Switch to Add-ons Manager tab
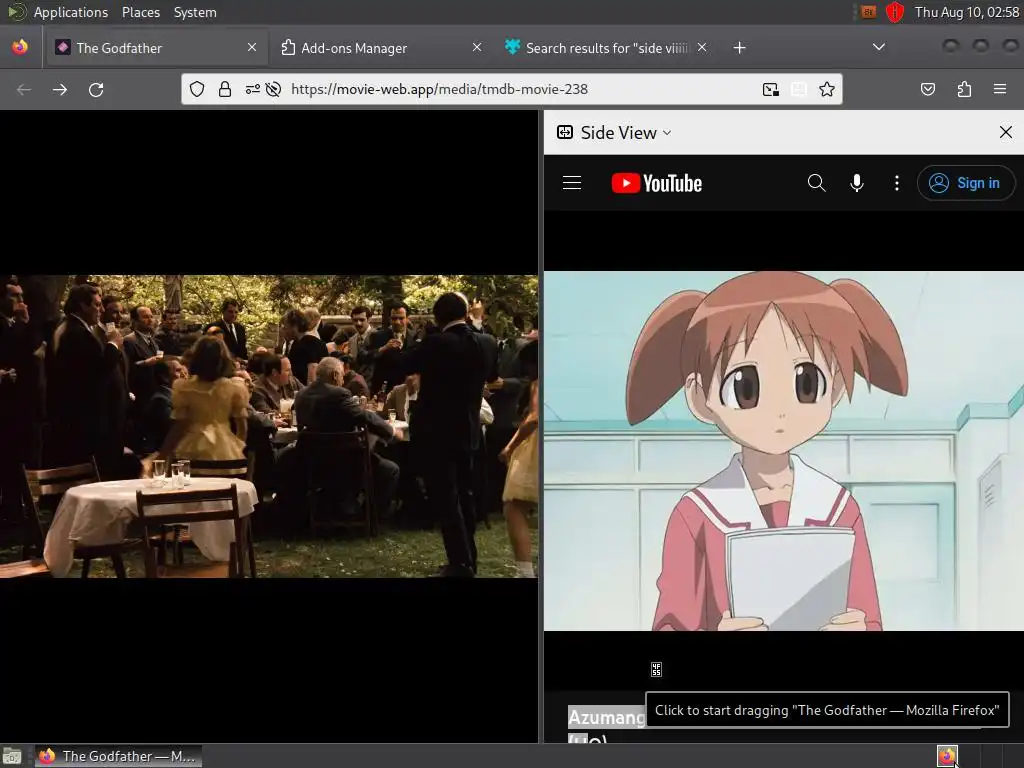 (x=381, y=48)
